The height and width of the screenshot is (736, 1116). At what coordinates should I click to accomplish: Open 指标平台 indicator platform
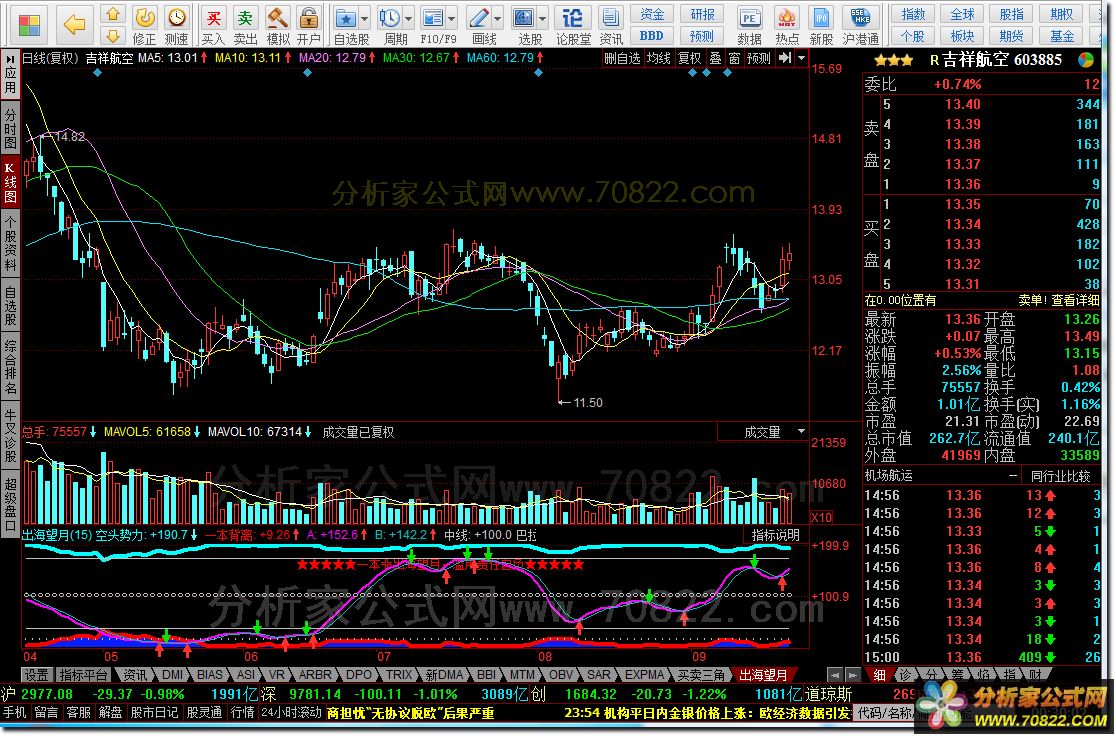[83, 675]
